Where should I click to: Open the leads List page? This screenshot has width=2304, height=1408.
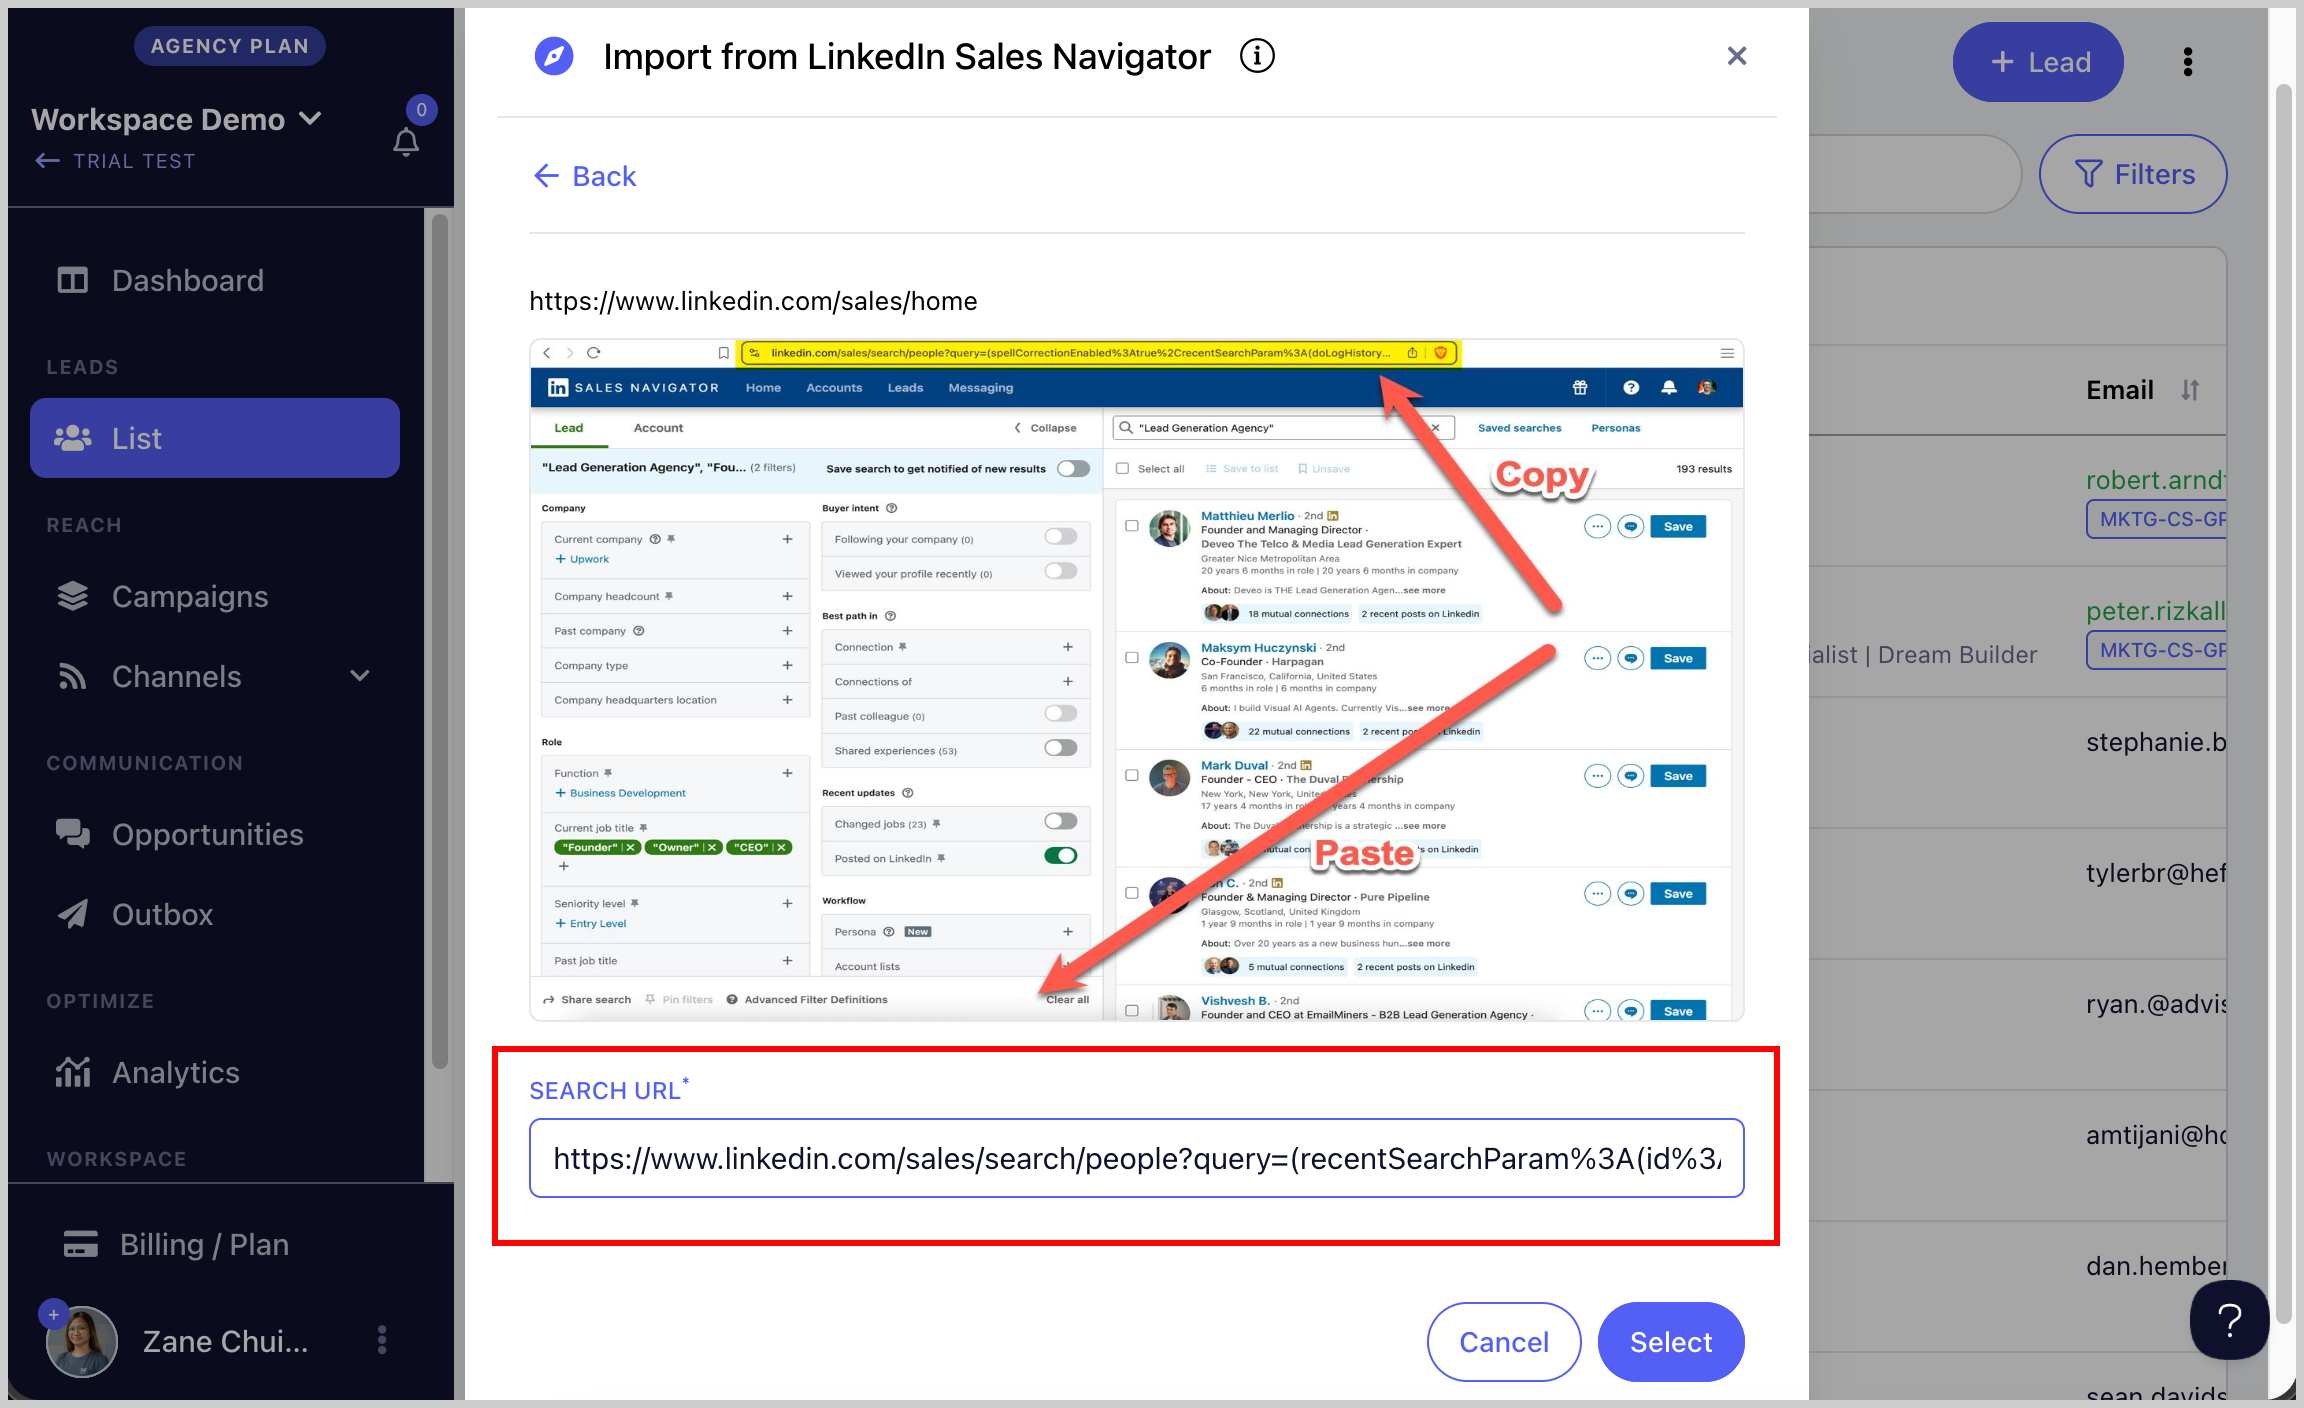click(215, 438)
